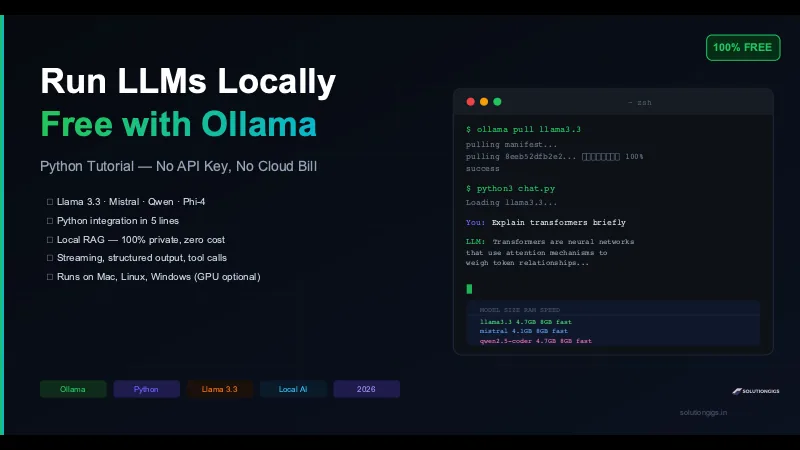Click the 'llama3.3 4.7GB 8GB fast' row
Viewport: 800px width, 450px height.
pyautogui.click(x=526, y=322)
